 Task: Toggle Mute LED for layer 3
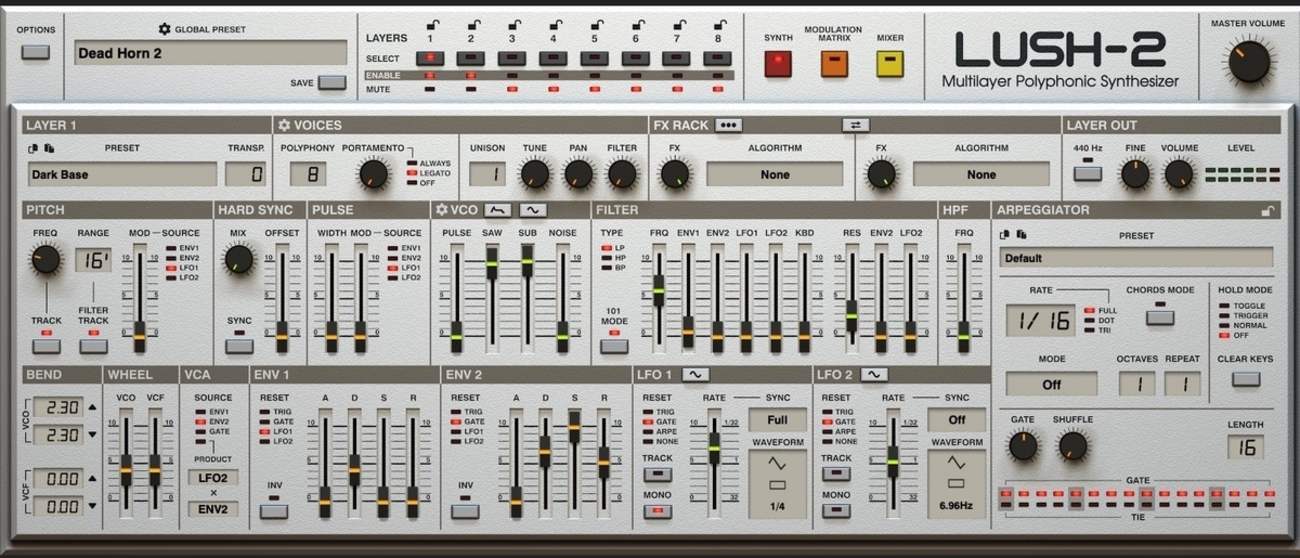(x=513, y=90)
